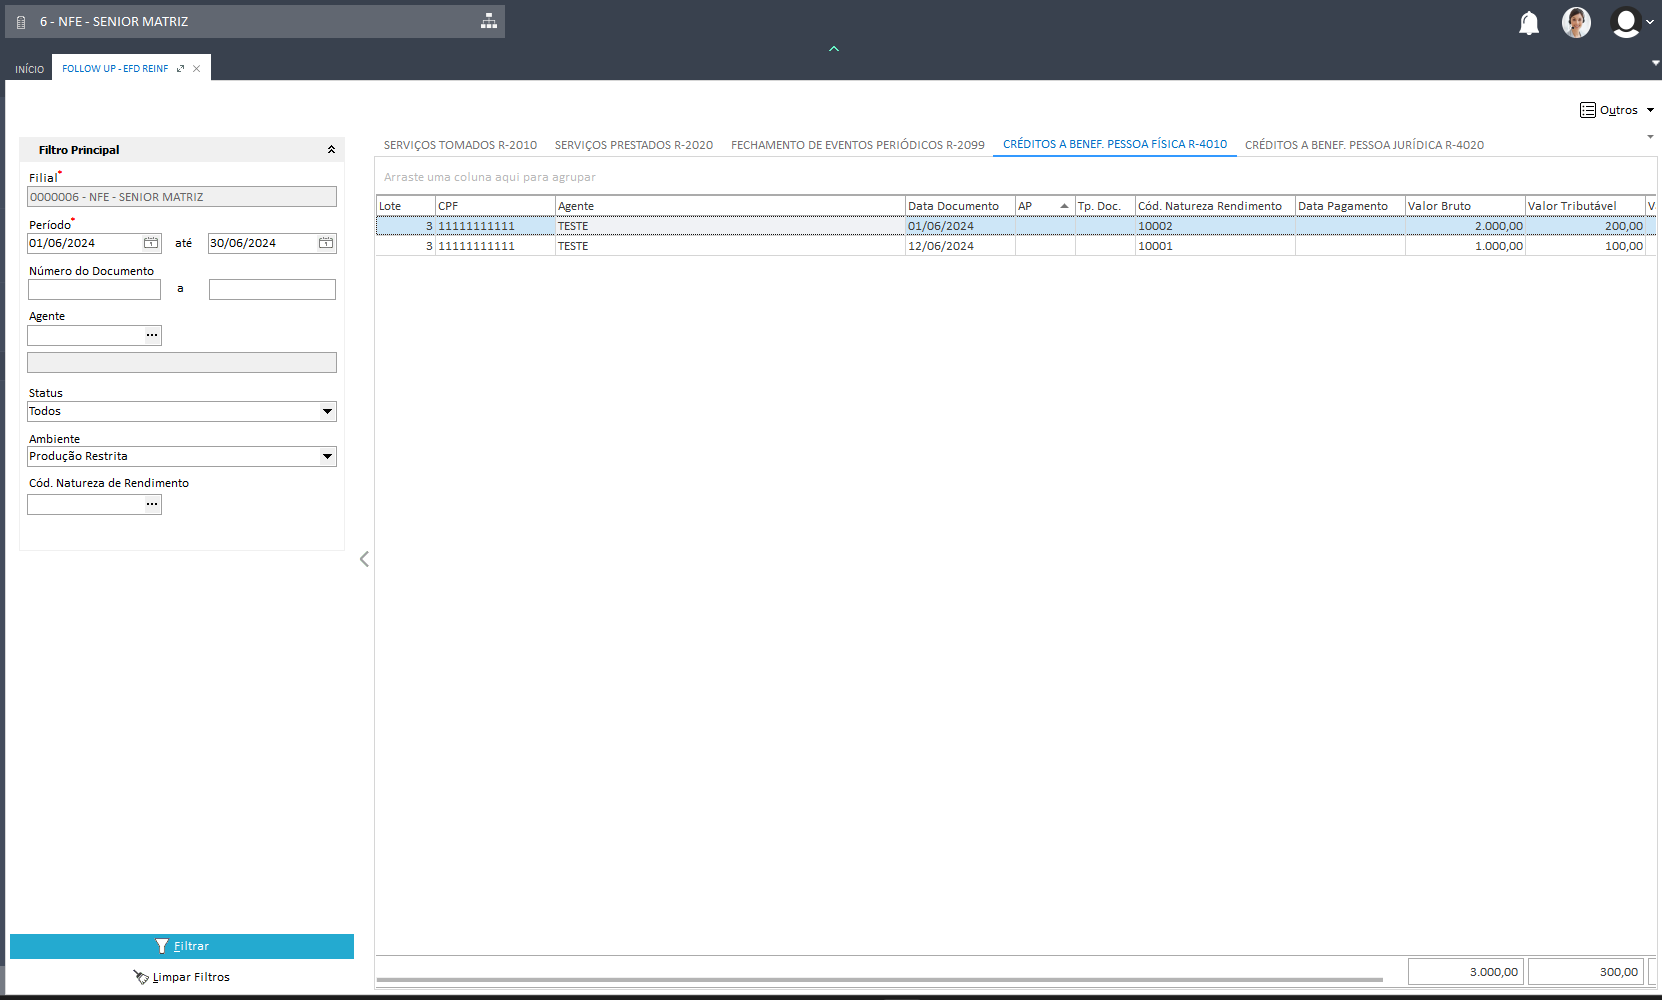Click the Valor Tributável total 300,00
The image size is (1662, 1000).
(1586, 972)
